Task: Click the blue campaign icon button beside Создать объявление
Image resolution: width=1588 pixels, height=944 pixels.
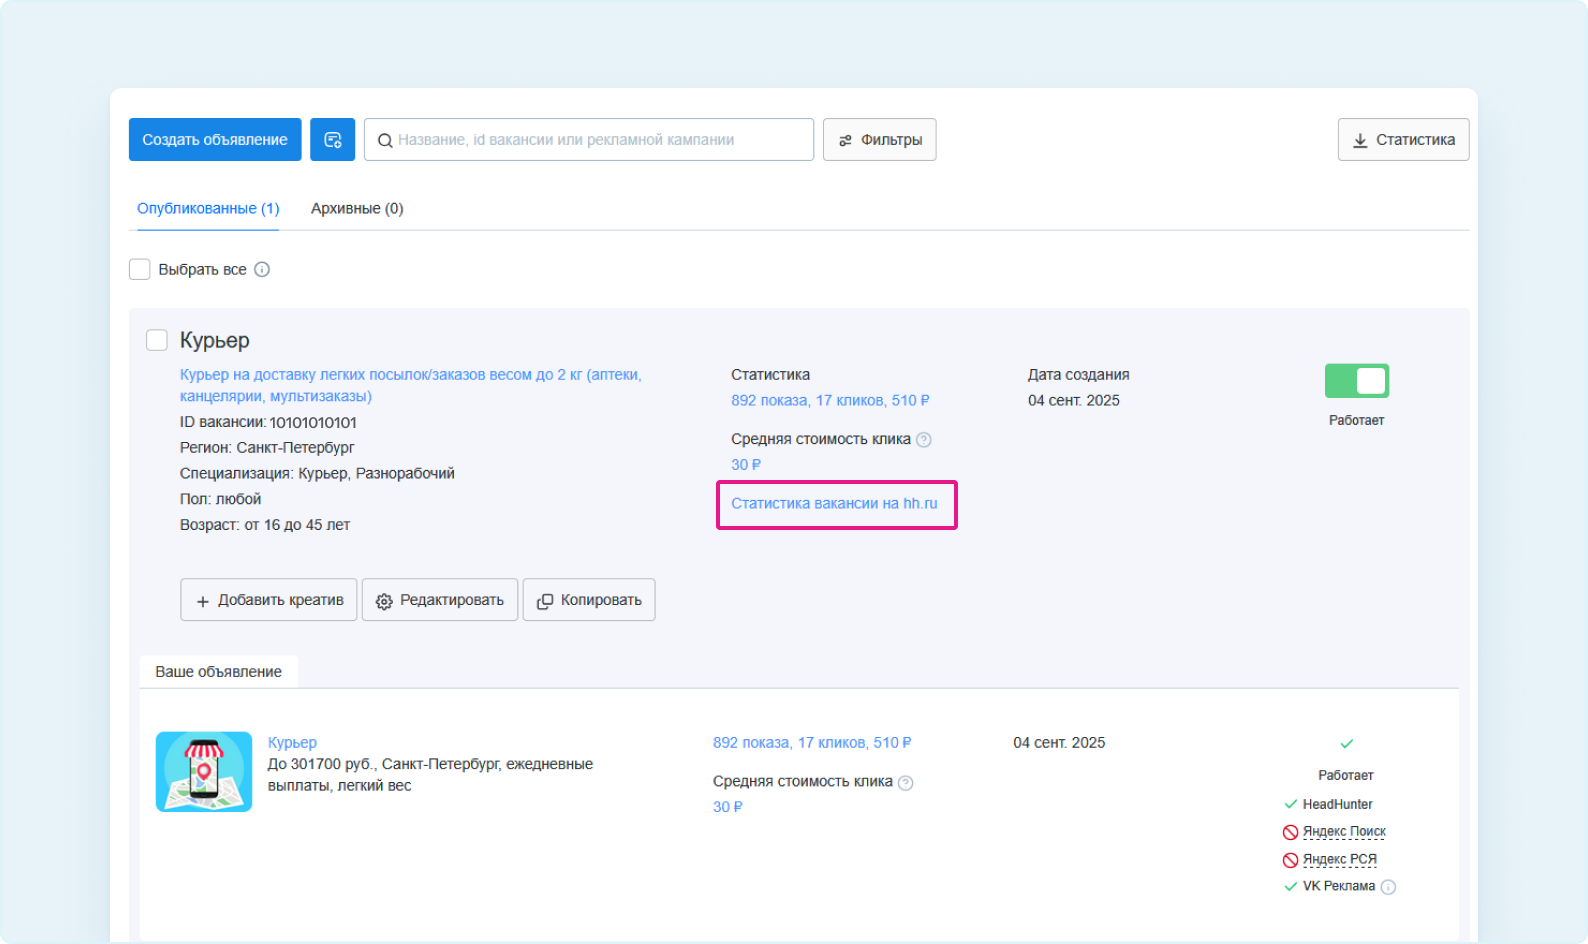Action: 332,140
